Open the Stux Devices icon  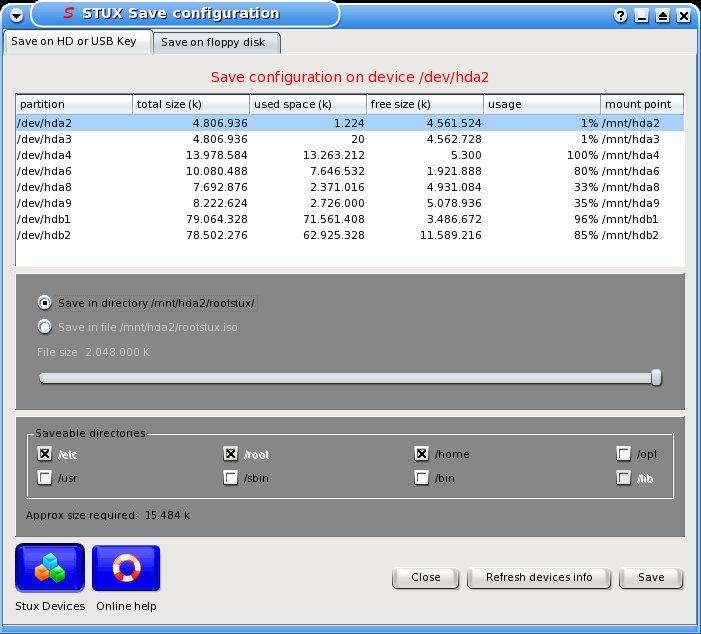click(50, 568)
